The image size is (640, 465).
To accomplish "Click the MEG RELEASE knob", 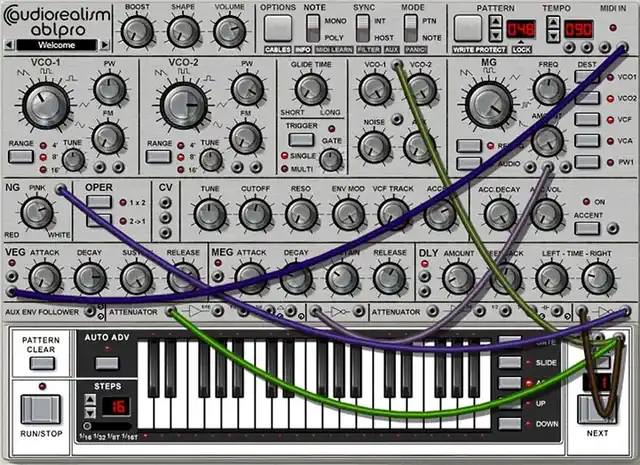I will click(x=389, y=278).
